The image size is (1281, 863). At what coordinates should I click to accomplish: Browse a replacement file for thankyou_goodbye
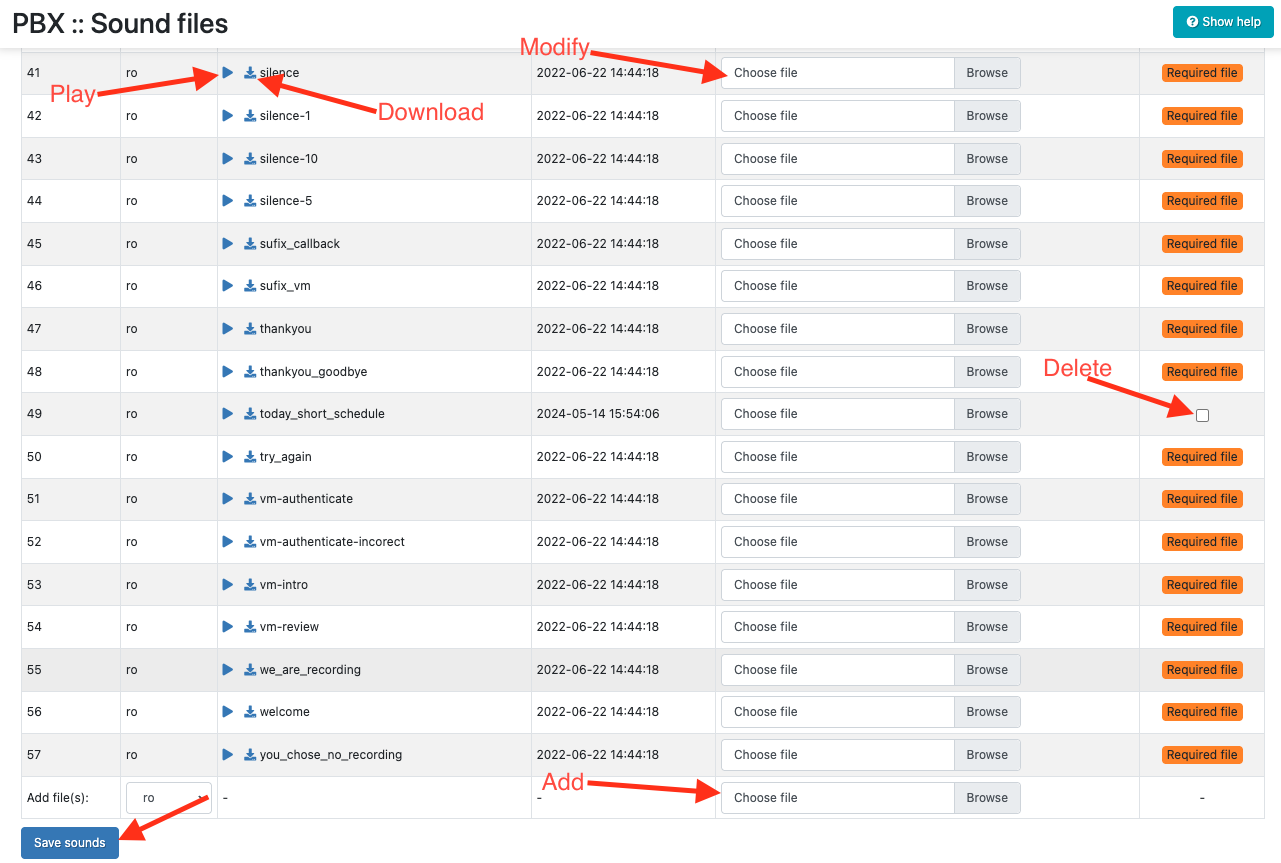click(x=986, y=372)
